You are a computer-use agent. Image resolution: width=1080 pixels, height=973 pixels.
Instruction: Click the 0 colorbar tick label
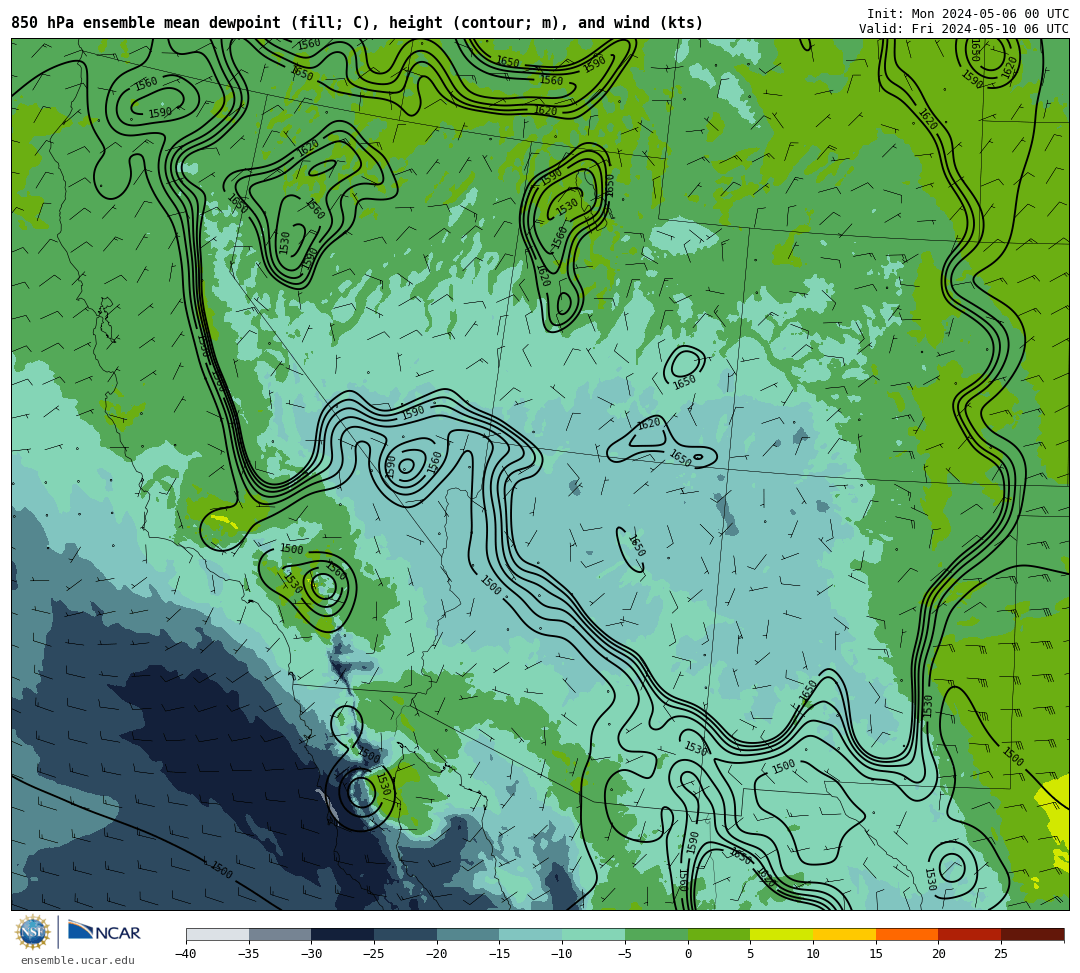pos(687,954)
